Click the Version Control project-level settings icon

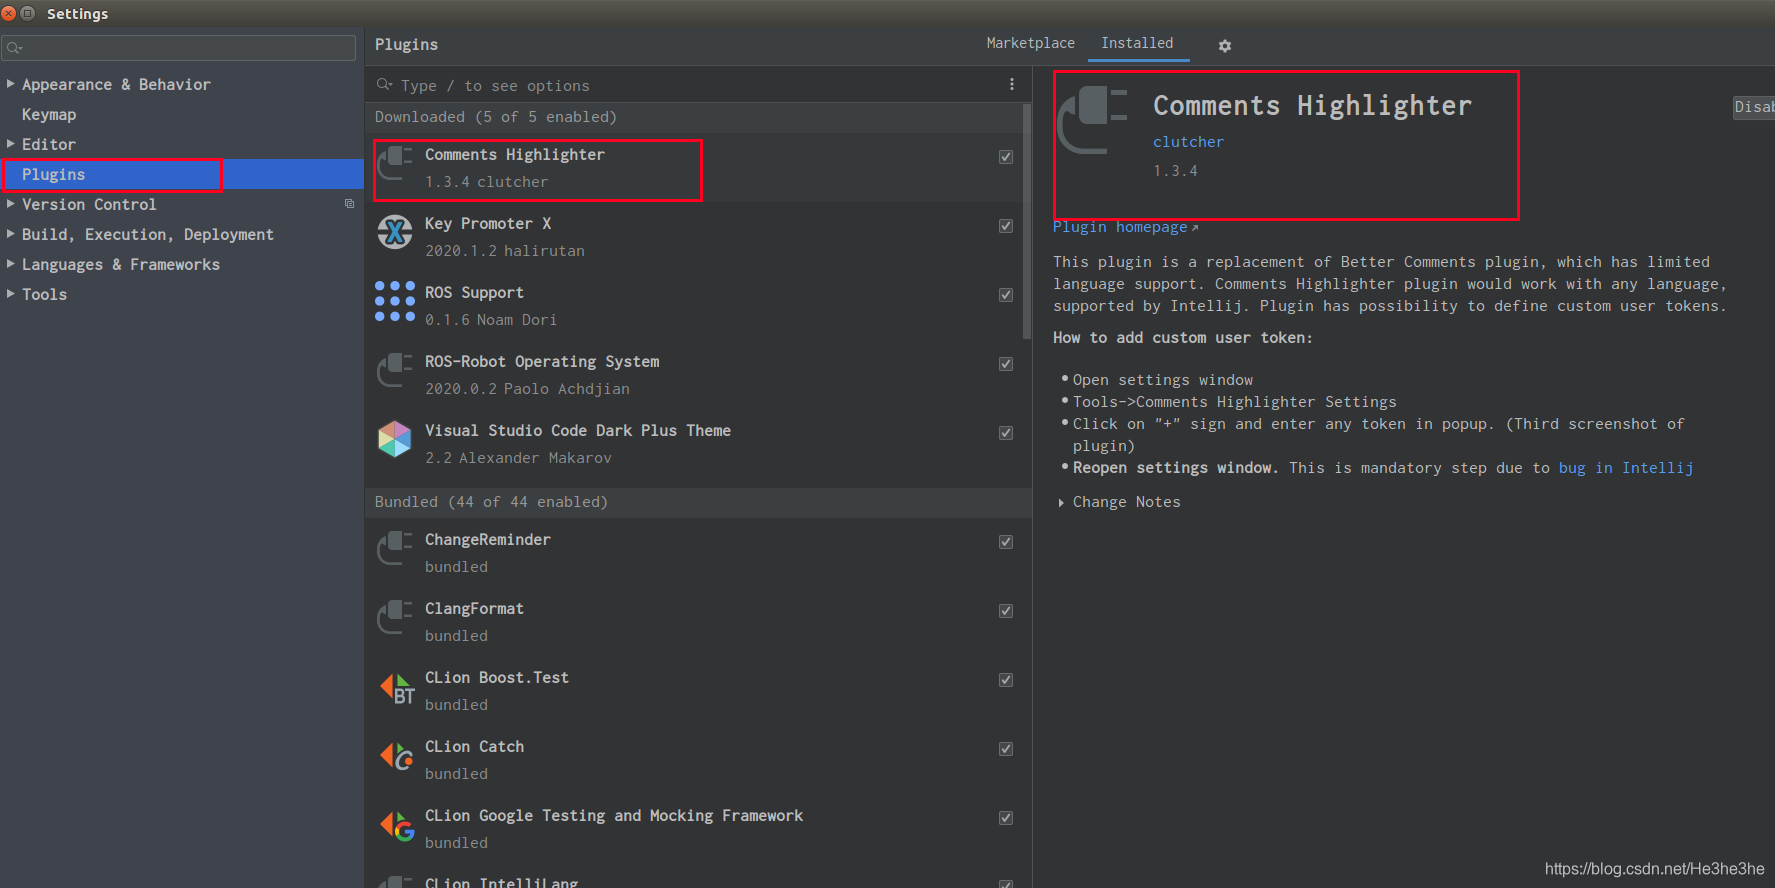349,204
